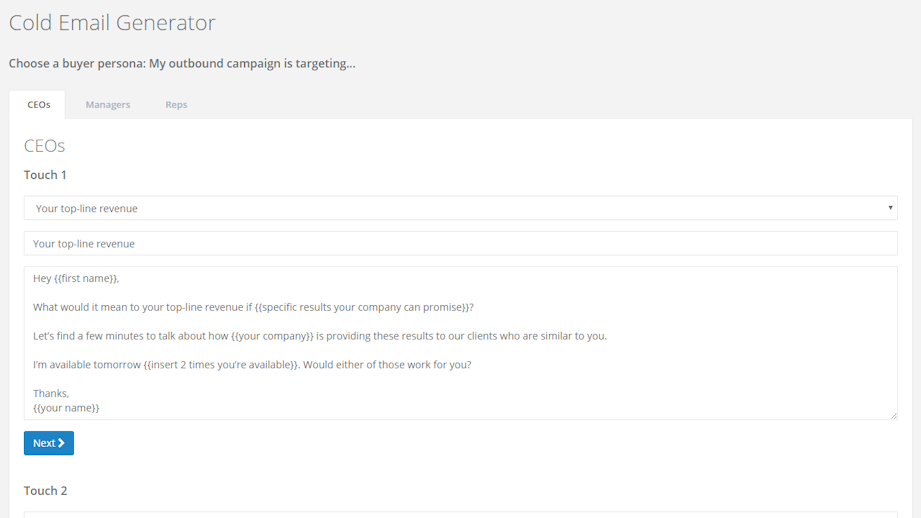The height and width of the screenshot is (518, 921).
Task: Select the Reps persona tab
Action: click(176, 105)
